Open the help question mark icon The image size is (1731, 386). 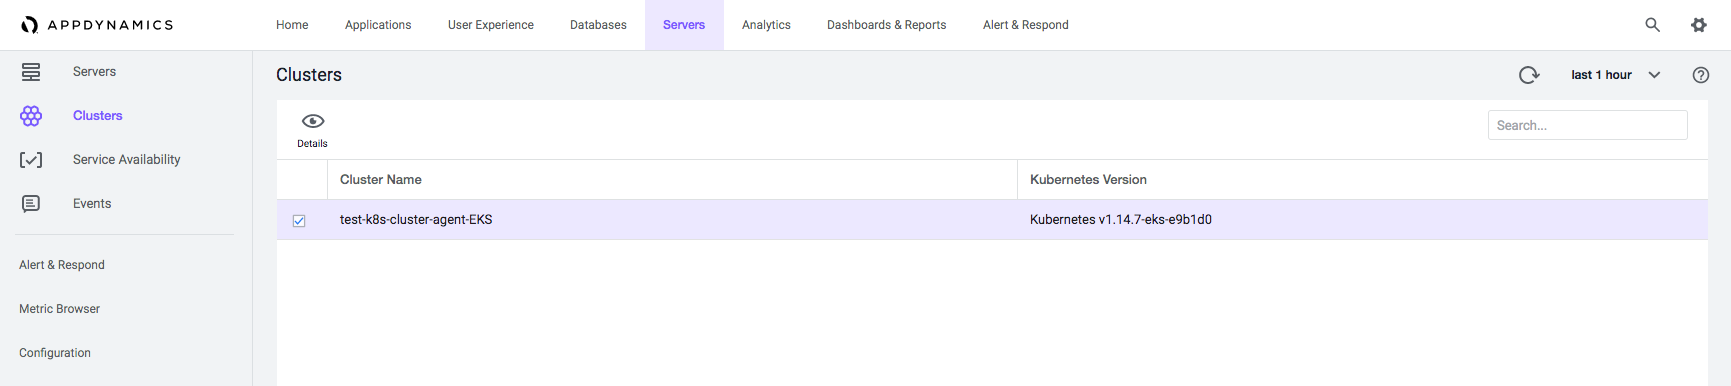coord(1700,75)
